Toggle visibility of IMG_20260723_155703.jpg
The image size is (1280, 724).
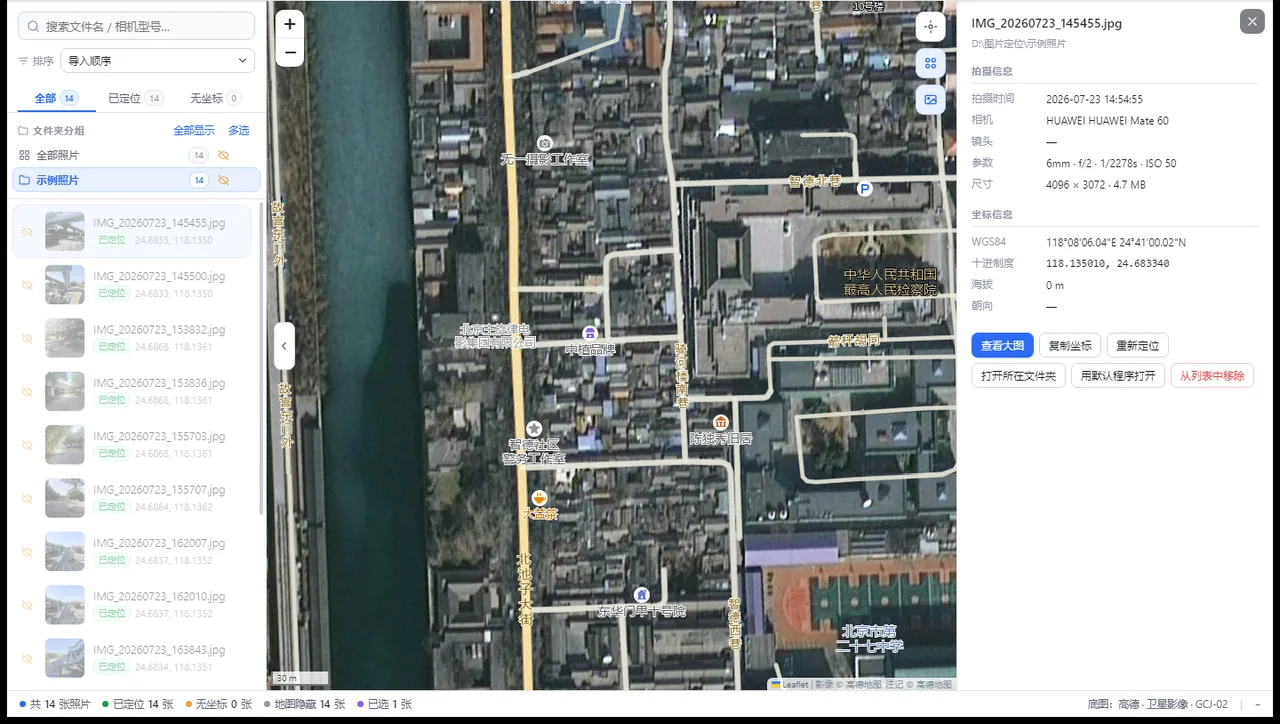tap(27, 445)
